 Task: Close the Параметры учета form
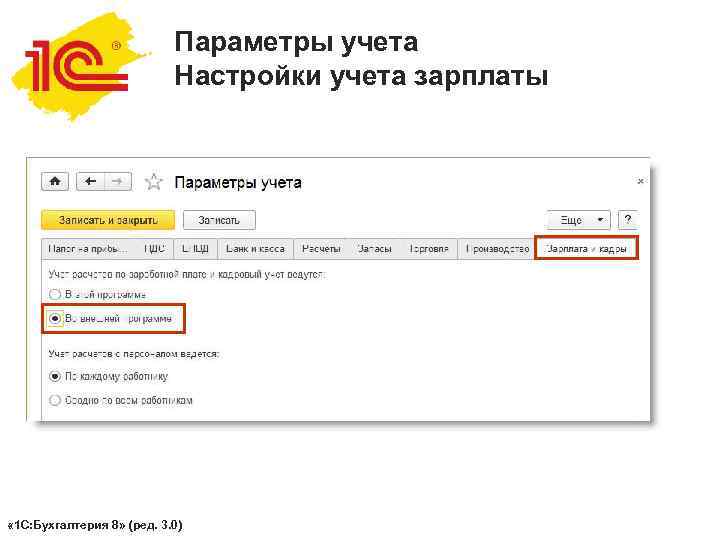640,181
